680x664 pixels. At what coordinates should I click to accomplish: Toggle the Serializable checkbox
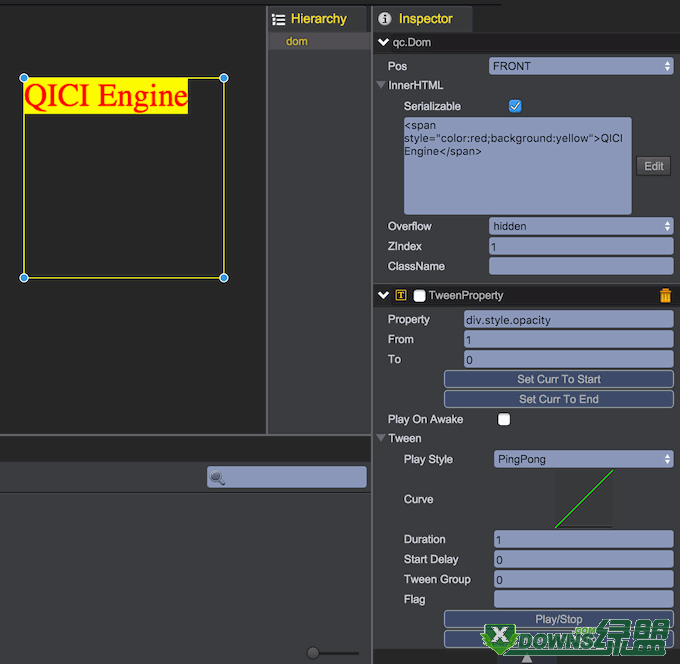coord(515,106)
